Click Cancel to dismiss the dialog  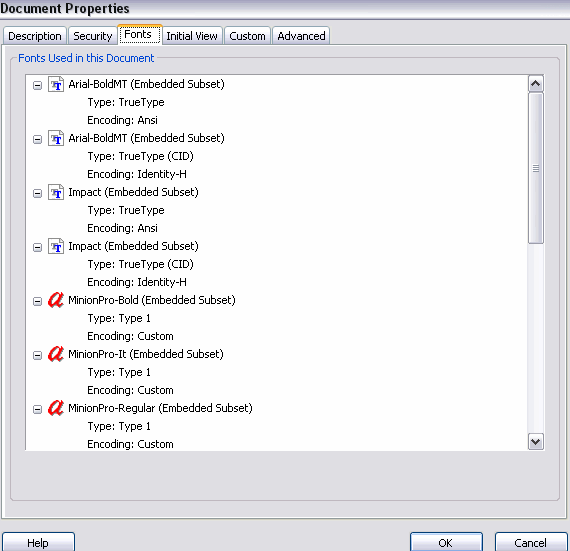tap(531, 542)
